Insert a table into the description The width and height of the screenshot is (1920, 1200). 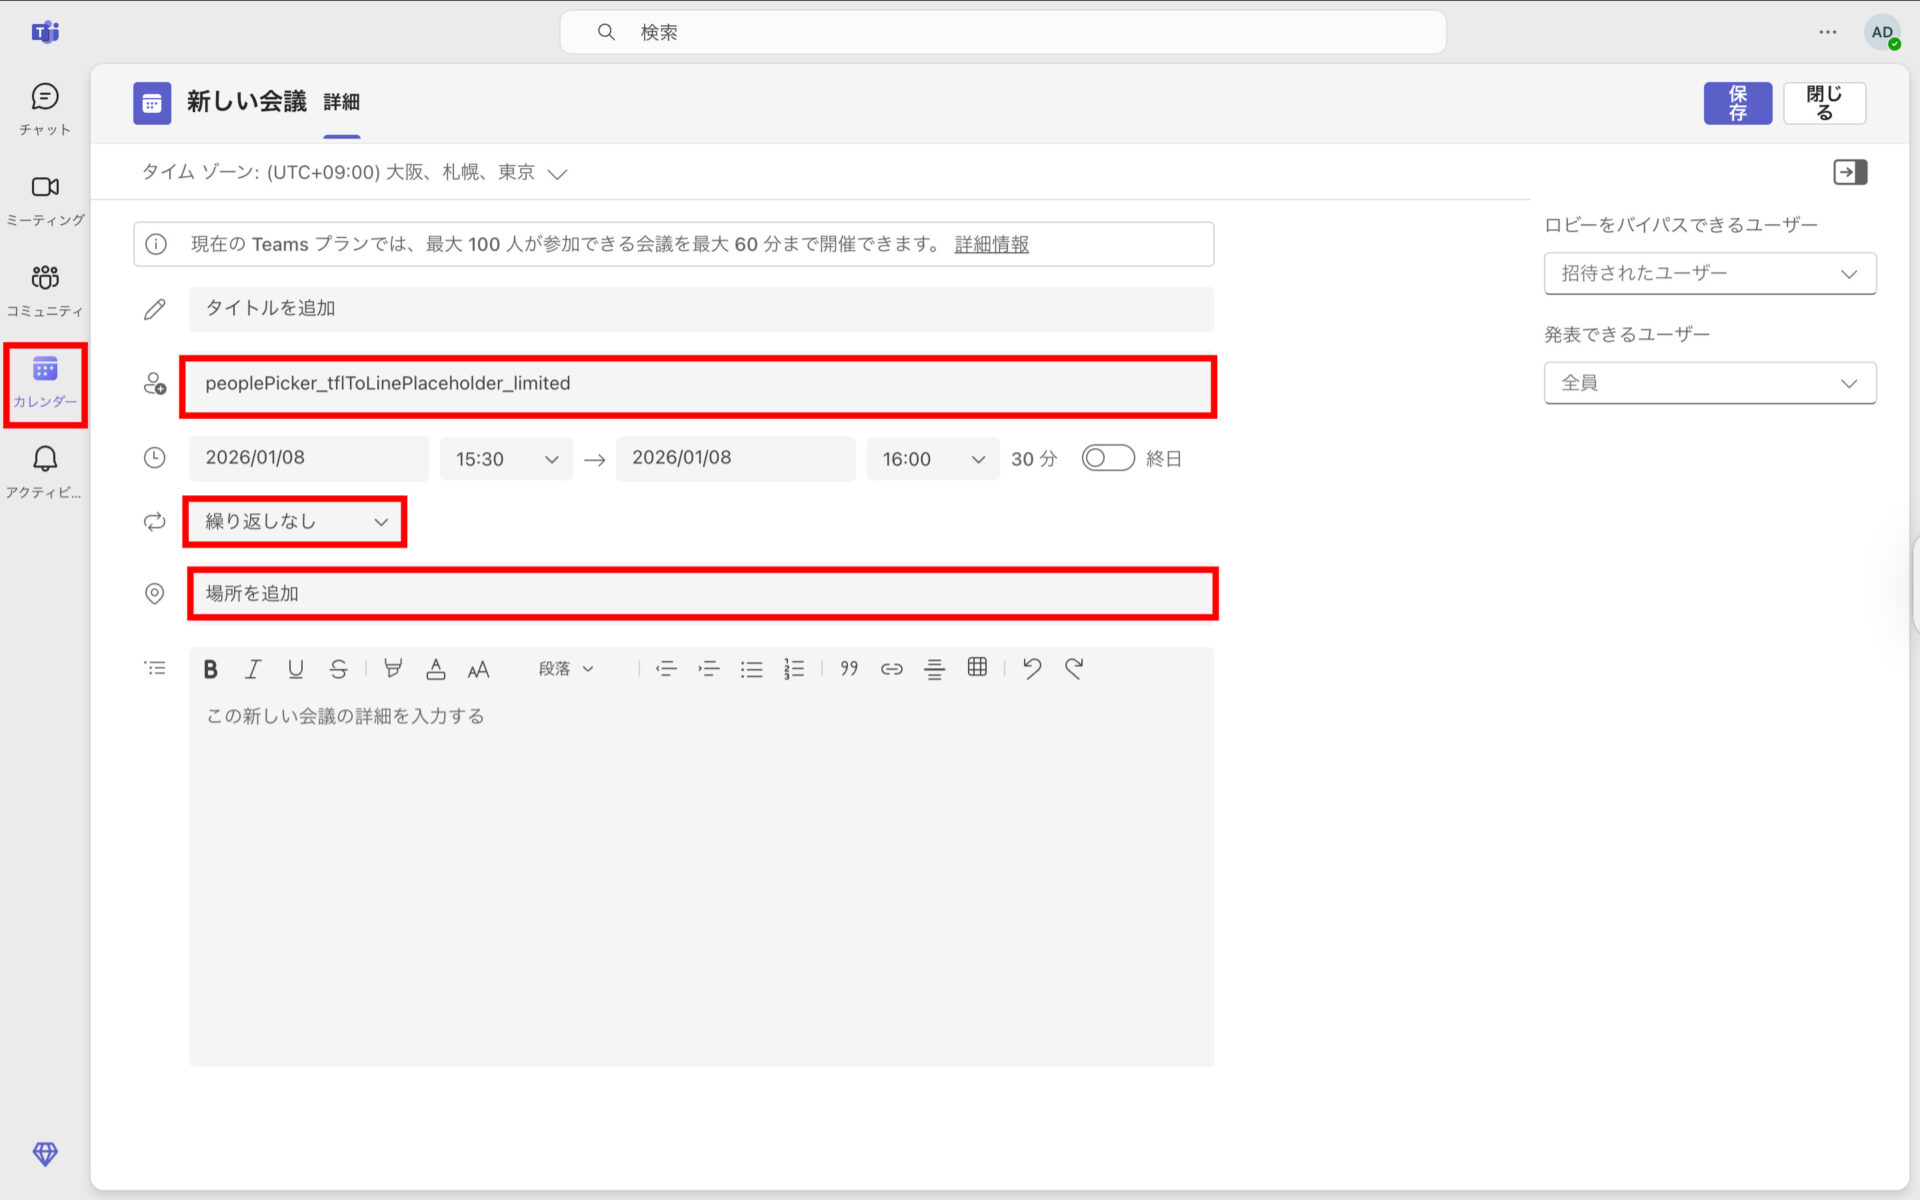pyautogui.click(x=977, y=668)
